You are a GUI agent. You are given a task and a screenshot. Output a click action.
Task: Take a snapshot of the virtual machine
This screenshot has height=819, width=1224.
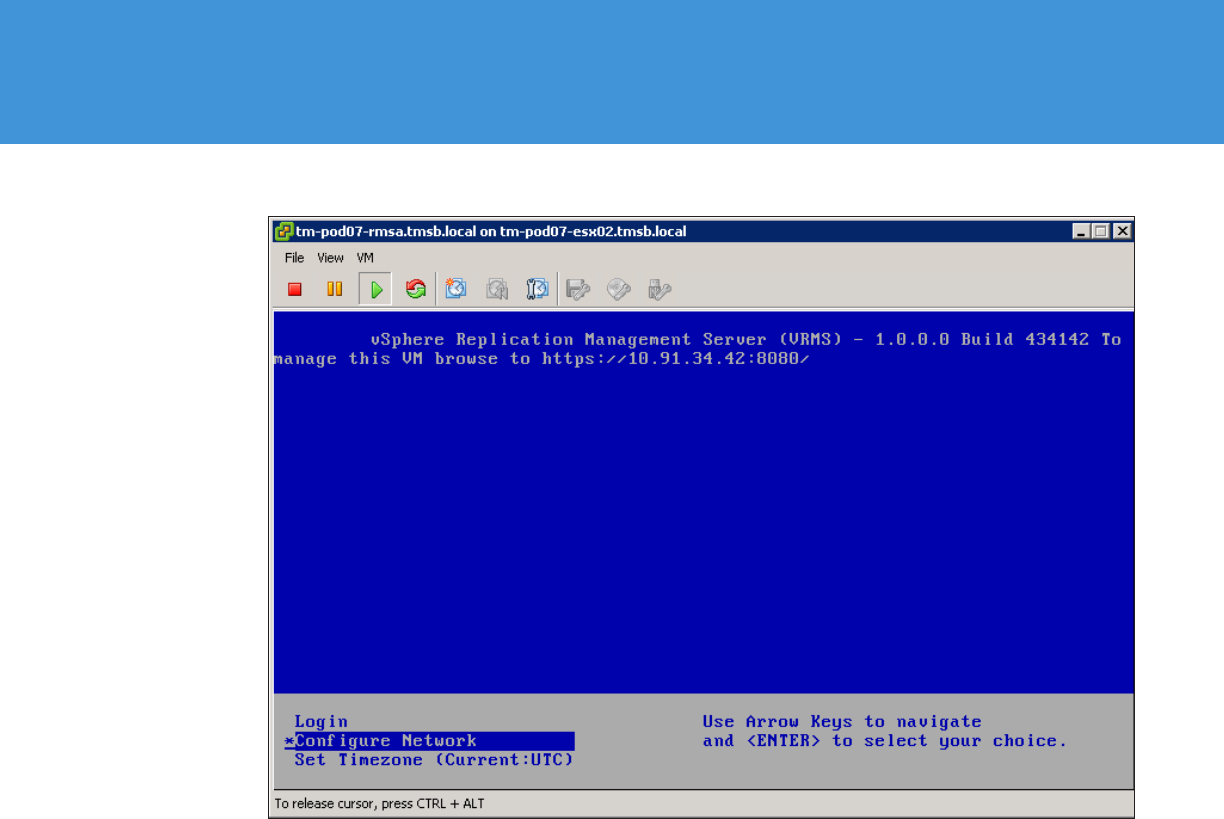click(x=456, y=289)
